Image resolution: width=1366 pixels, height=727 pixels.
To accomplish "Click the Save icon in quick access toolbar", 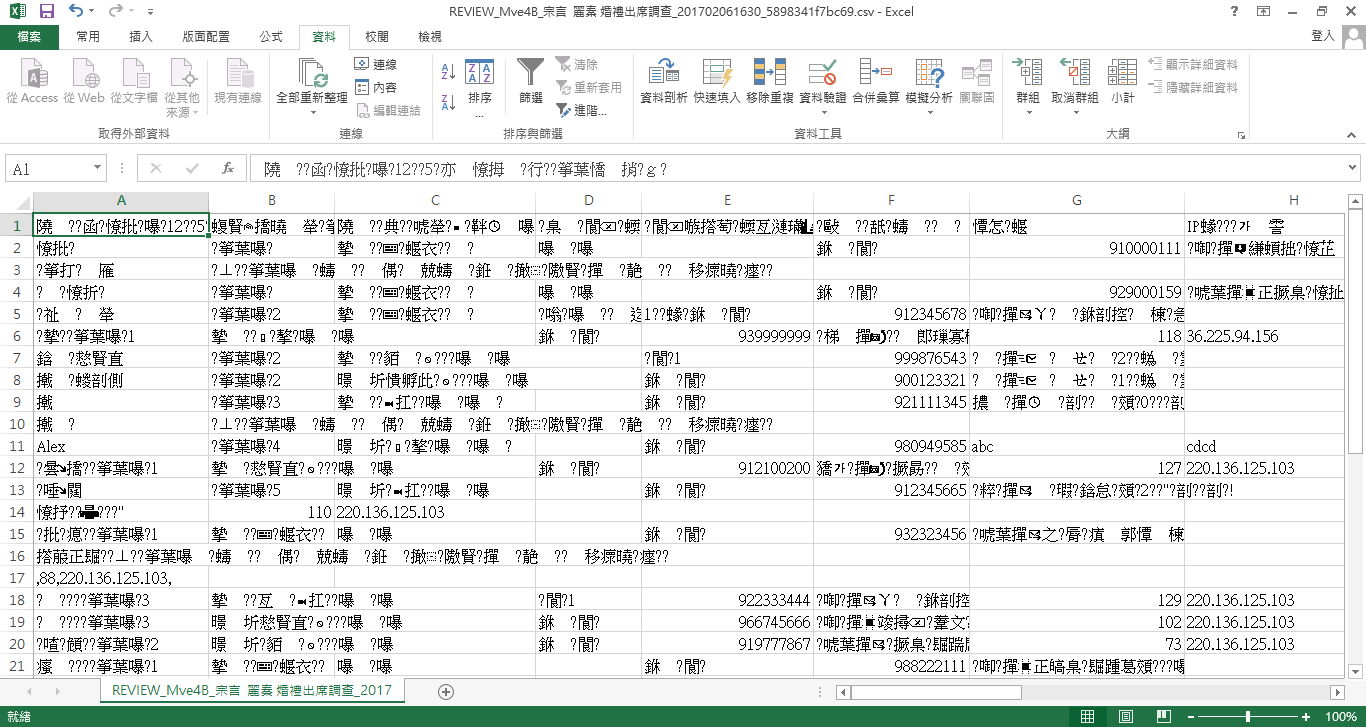I will [x=47, y=12].
